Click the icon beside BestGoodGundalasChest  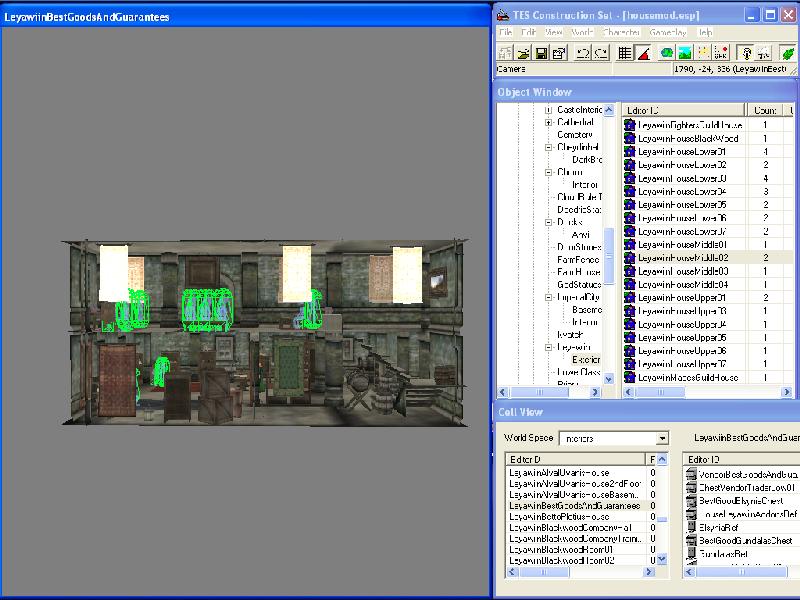point(691,540)
